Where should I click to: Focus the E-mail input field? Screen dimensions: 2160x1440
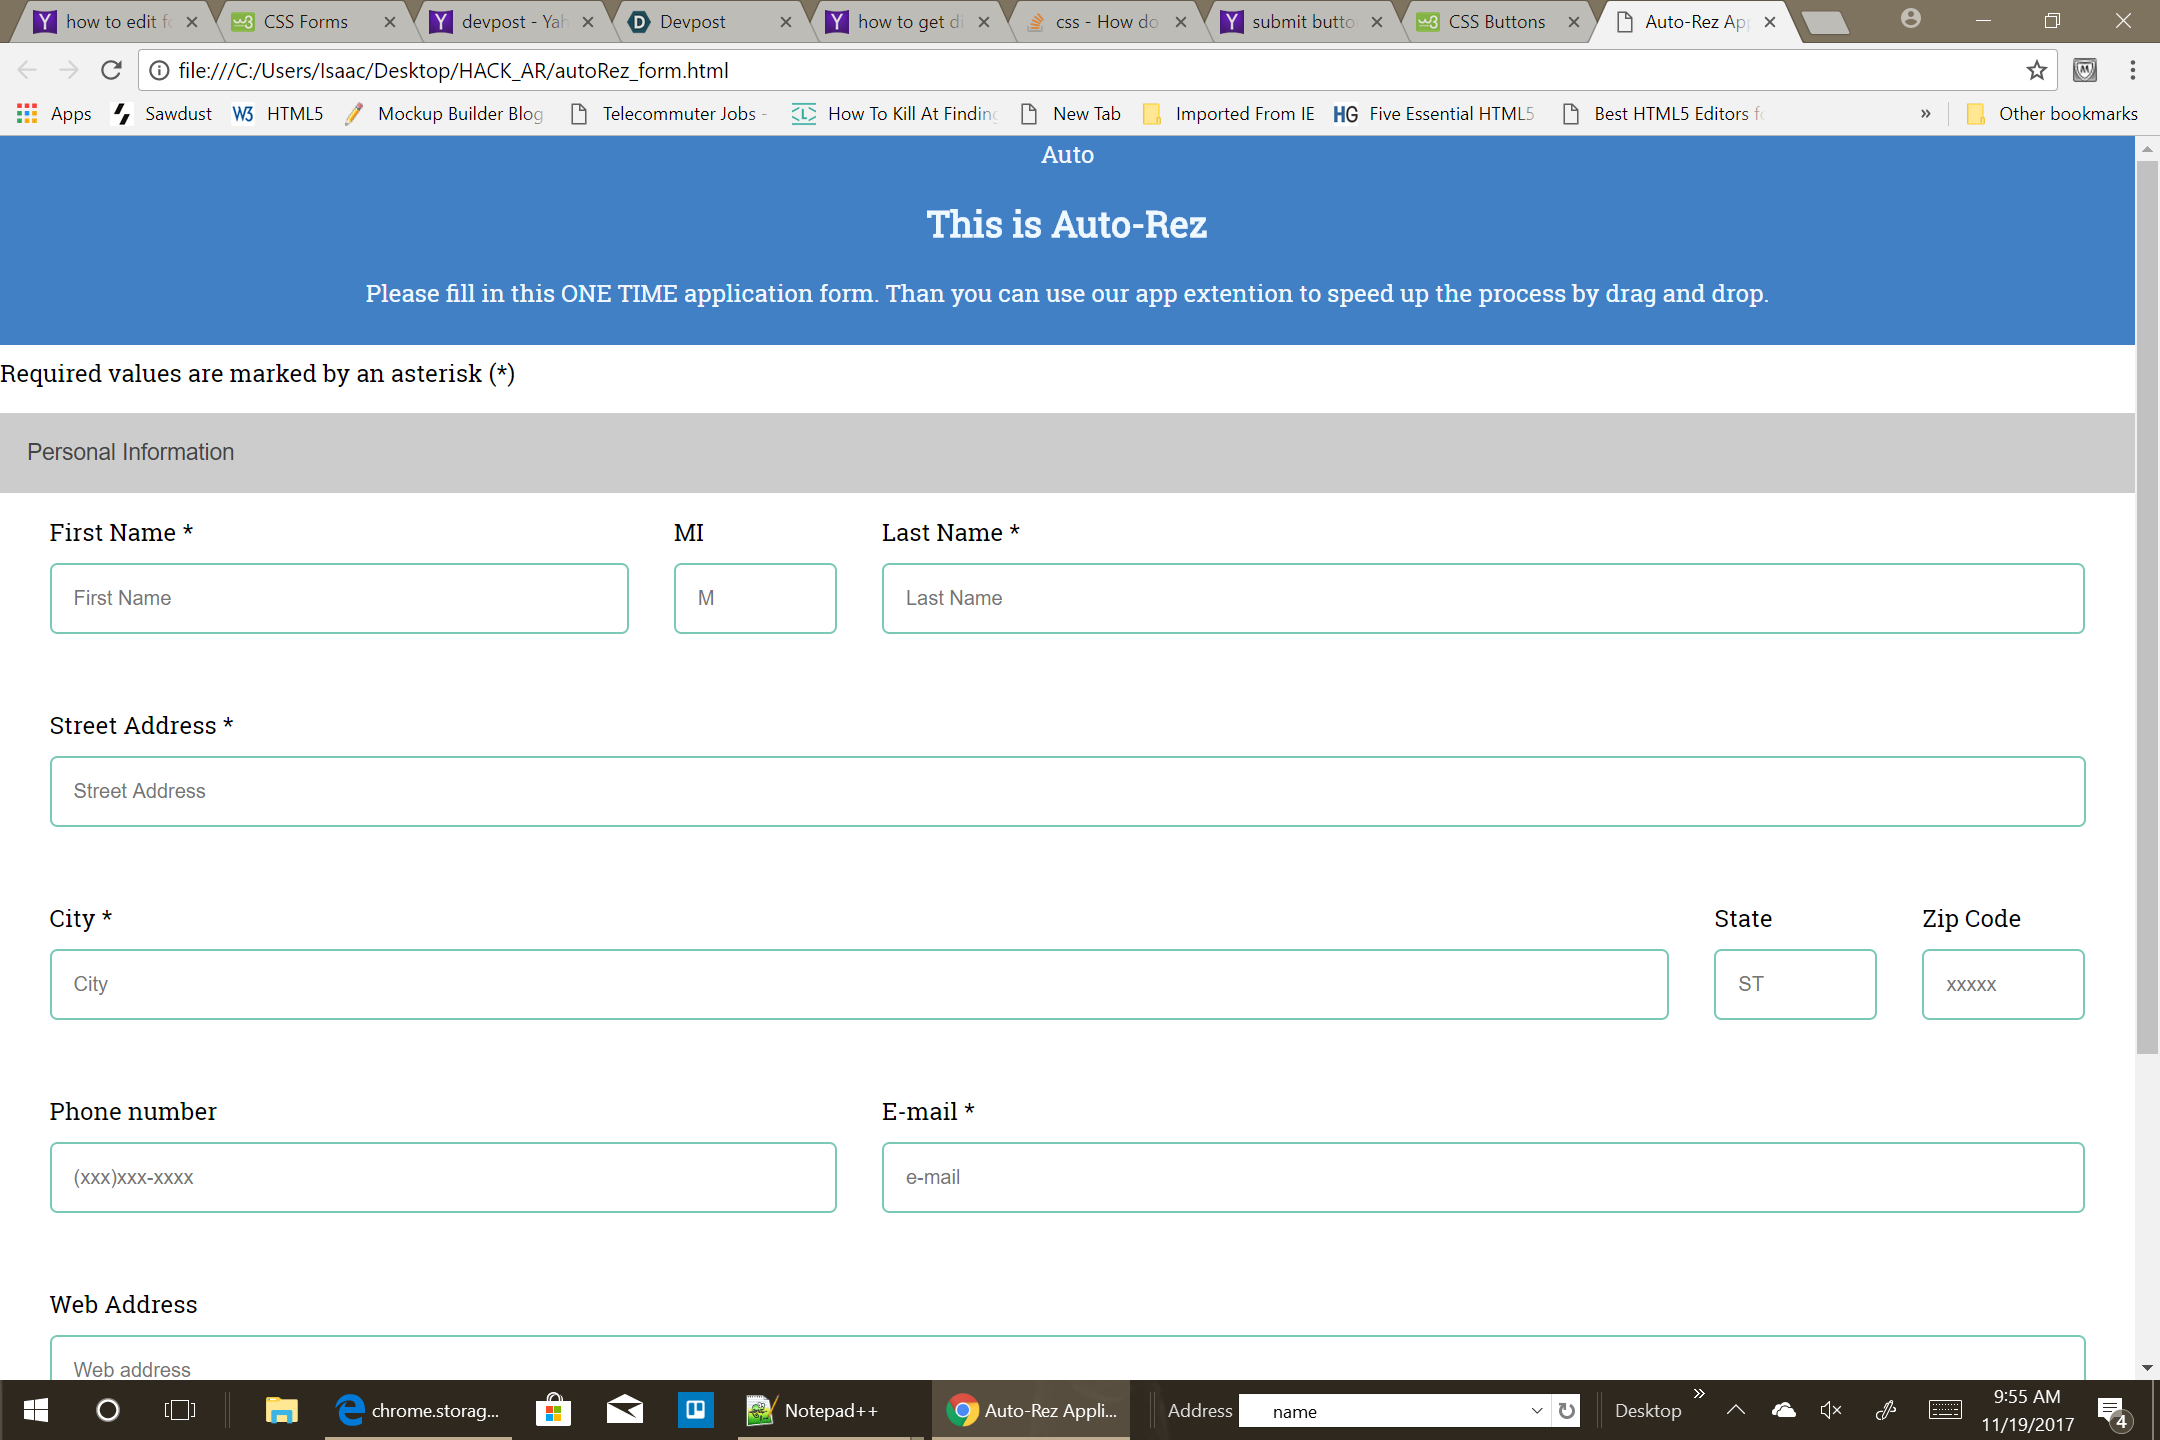tap(1482, 1177)
